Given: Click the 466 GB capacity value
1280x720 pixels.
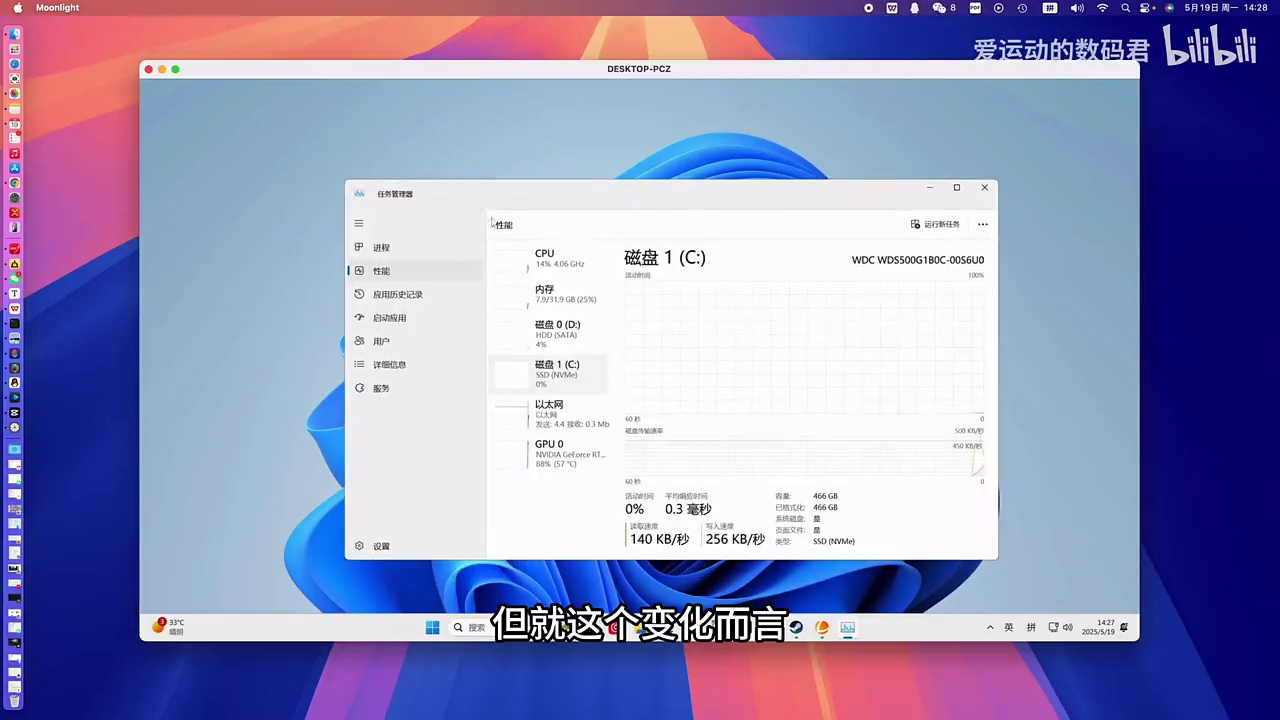Looking at the screenshot, I should point(825,496).
